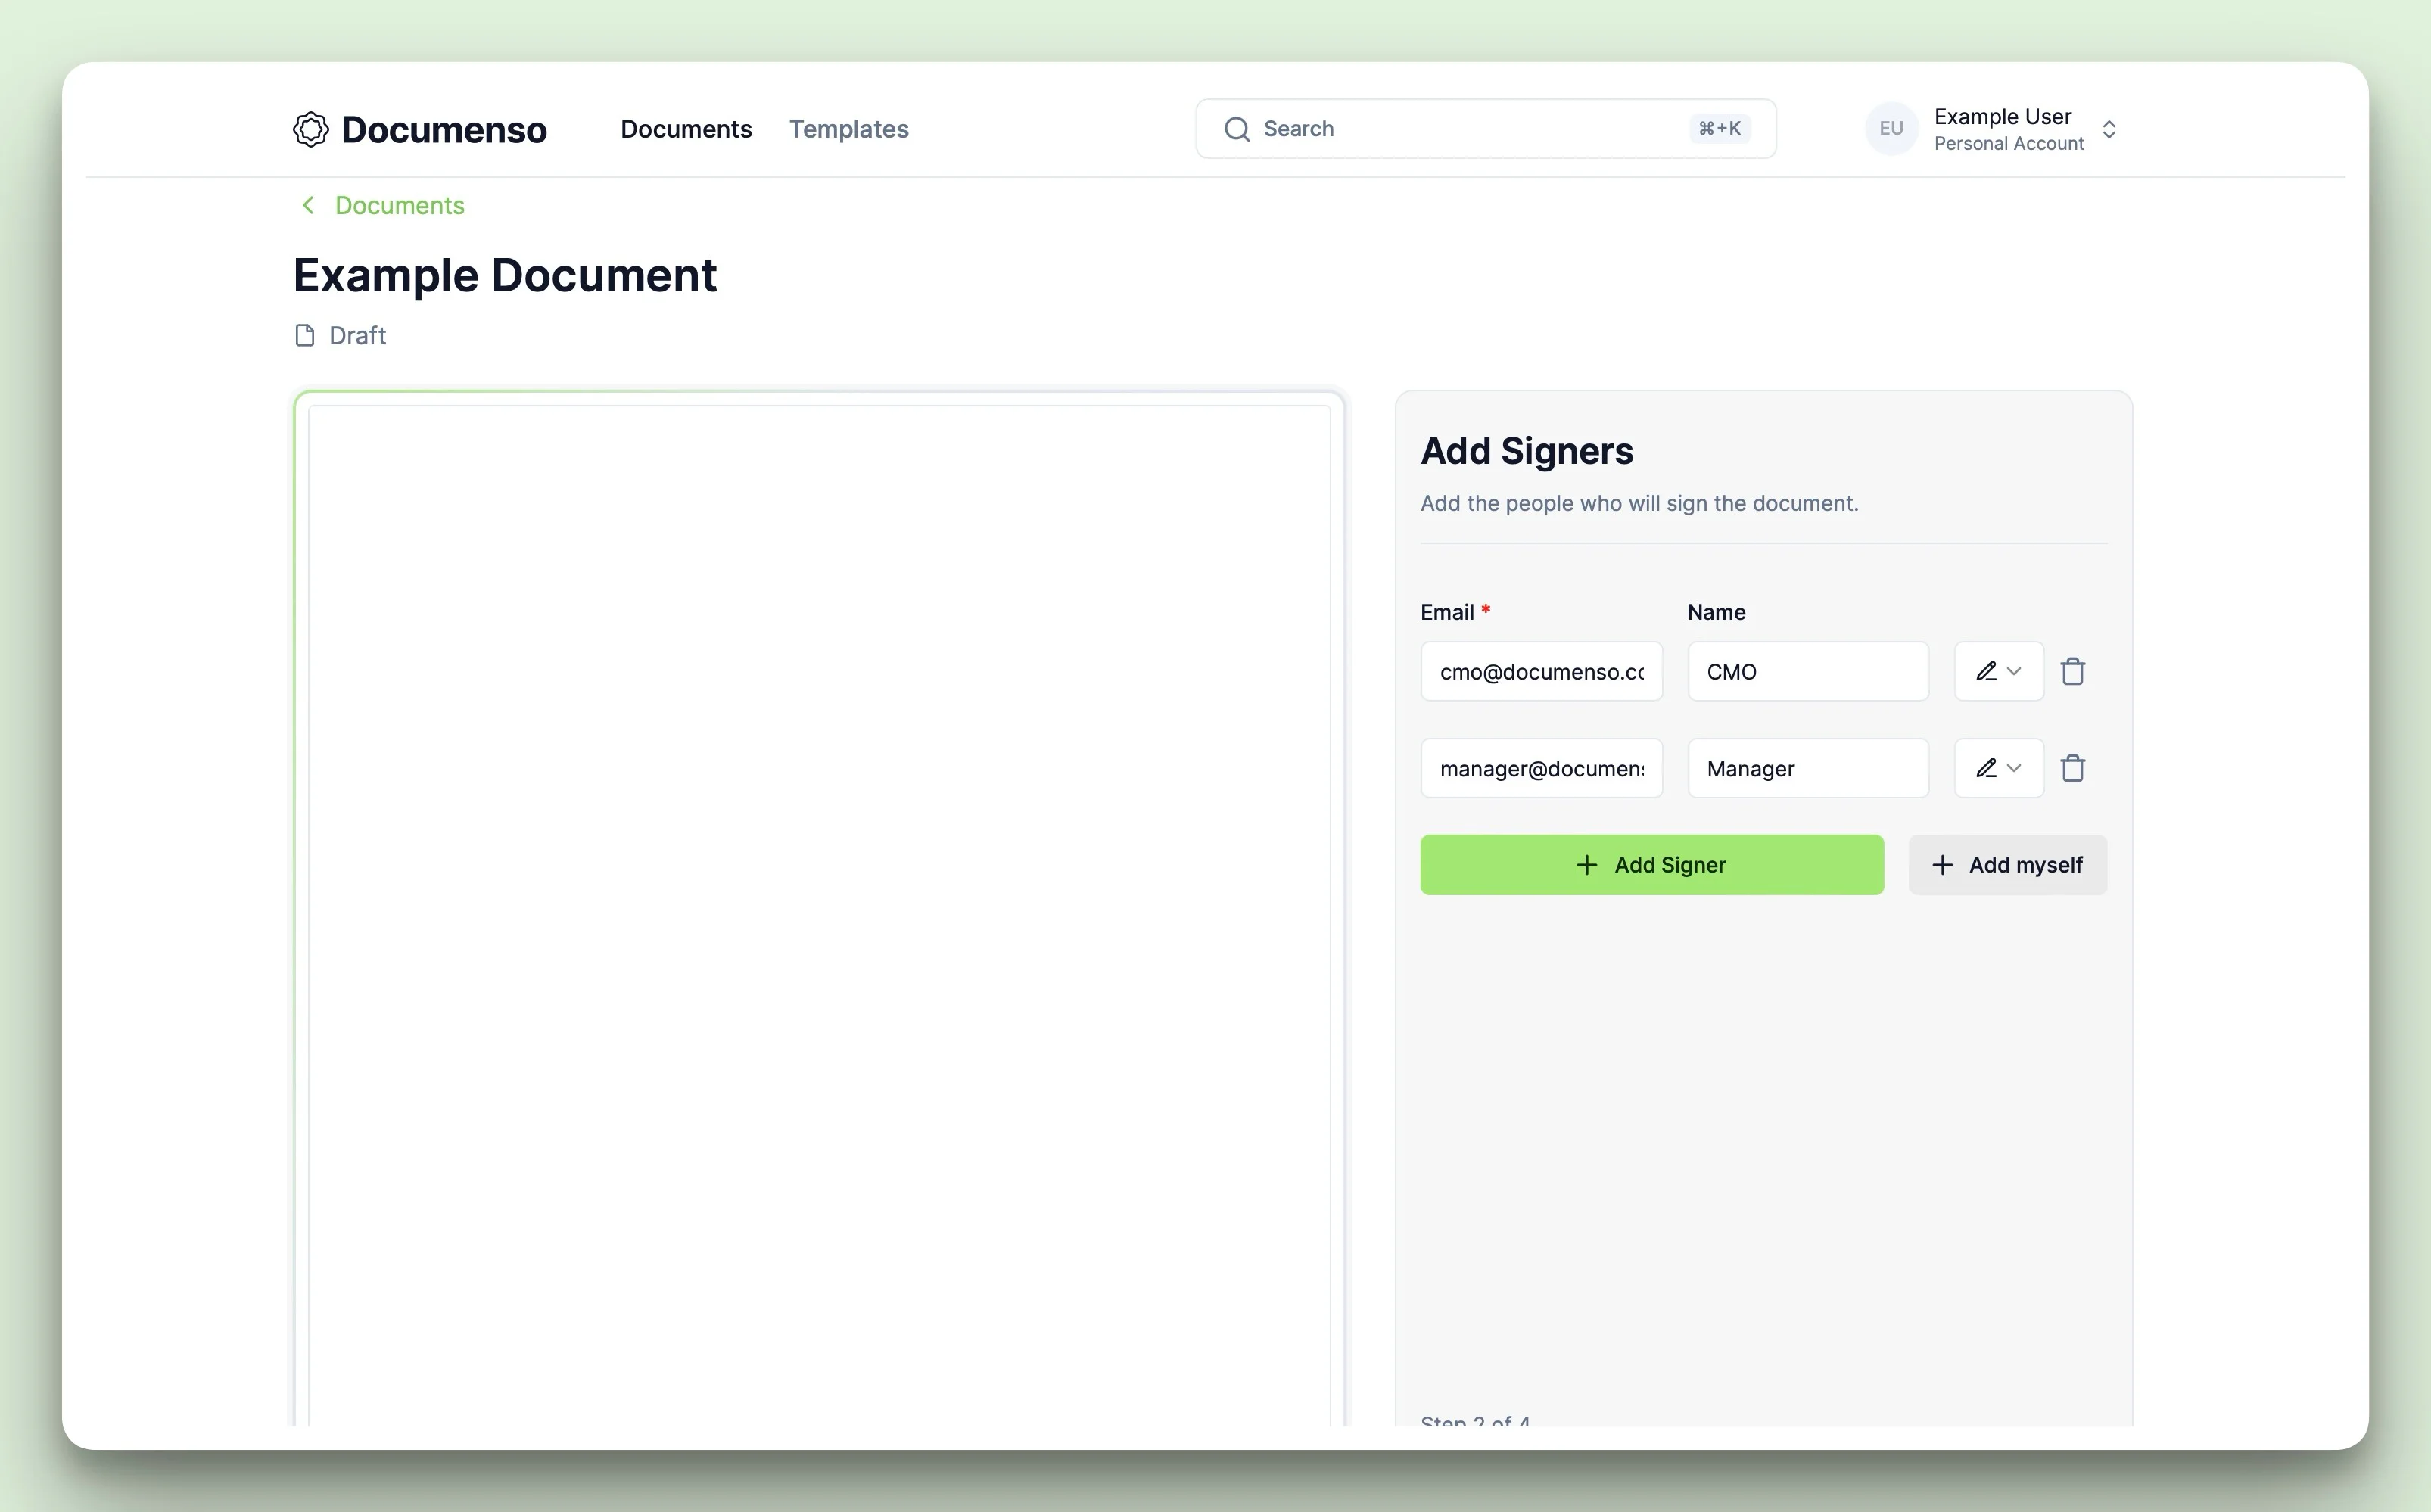The width and height of the screenshot is (2431, 1512).
Task: Open role dropdown for Manager signer
Action: [1998, 768]
